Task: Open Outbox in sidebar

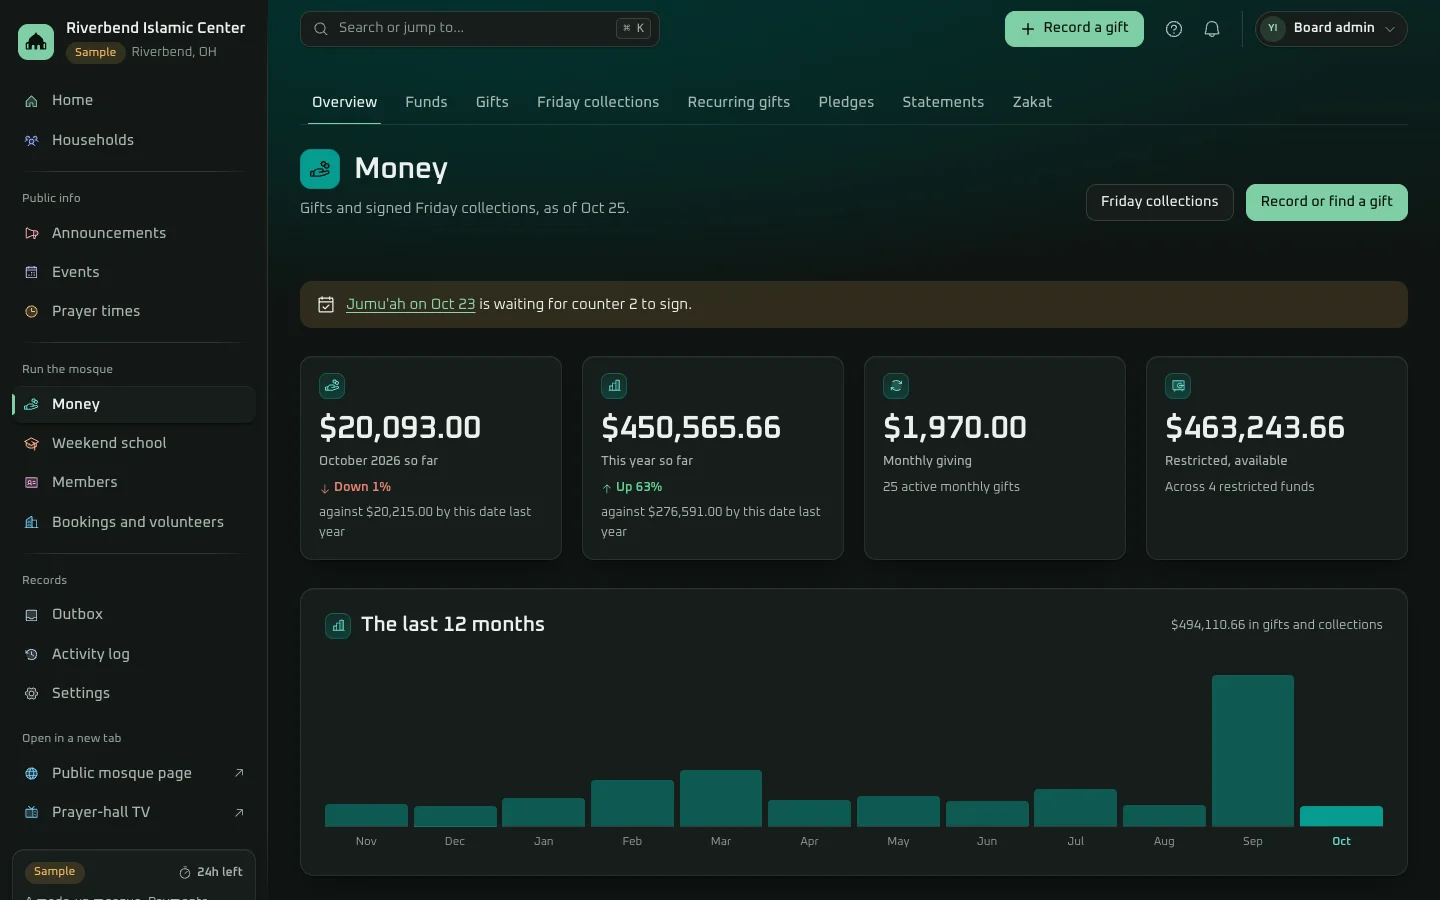Action: pos(134,614)
